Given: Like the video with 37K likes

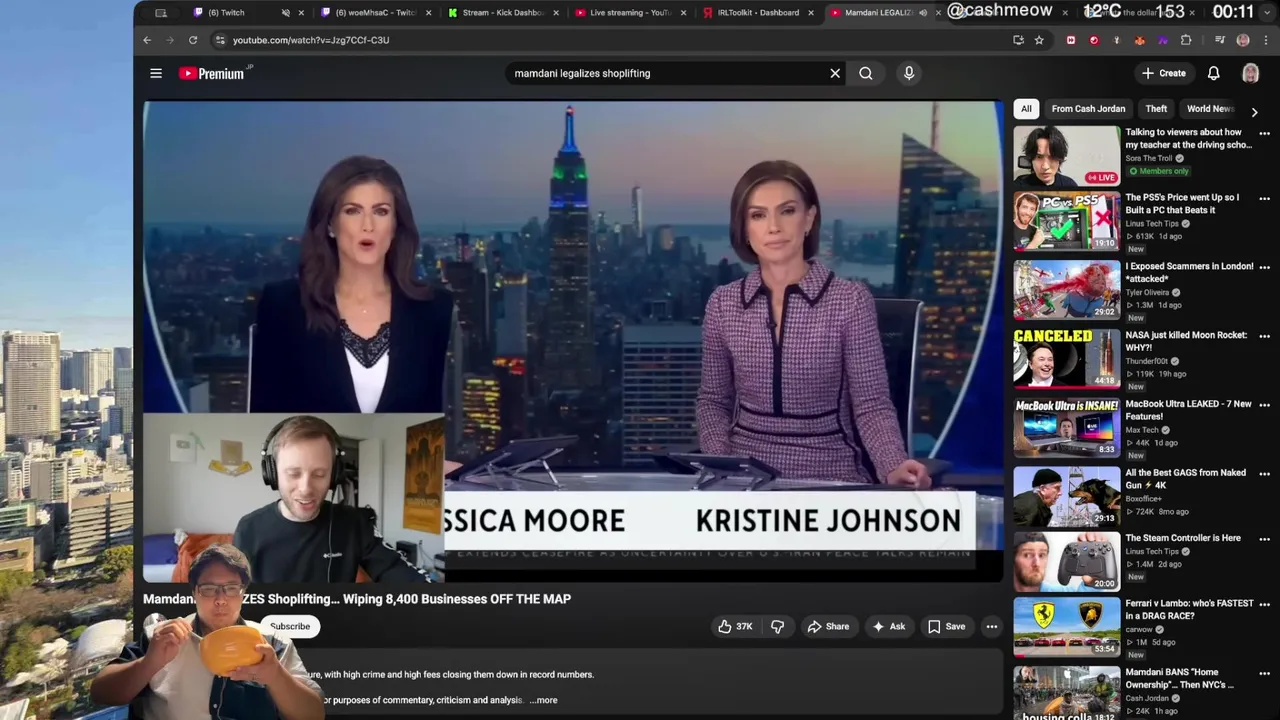Looking at the screenshot, I should pos(735,626).
